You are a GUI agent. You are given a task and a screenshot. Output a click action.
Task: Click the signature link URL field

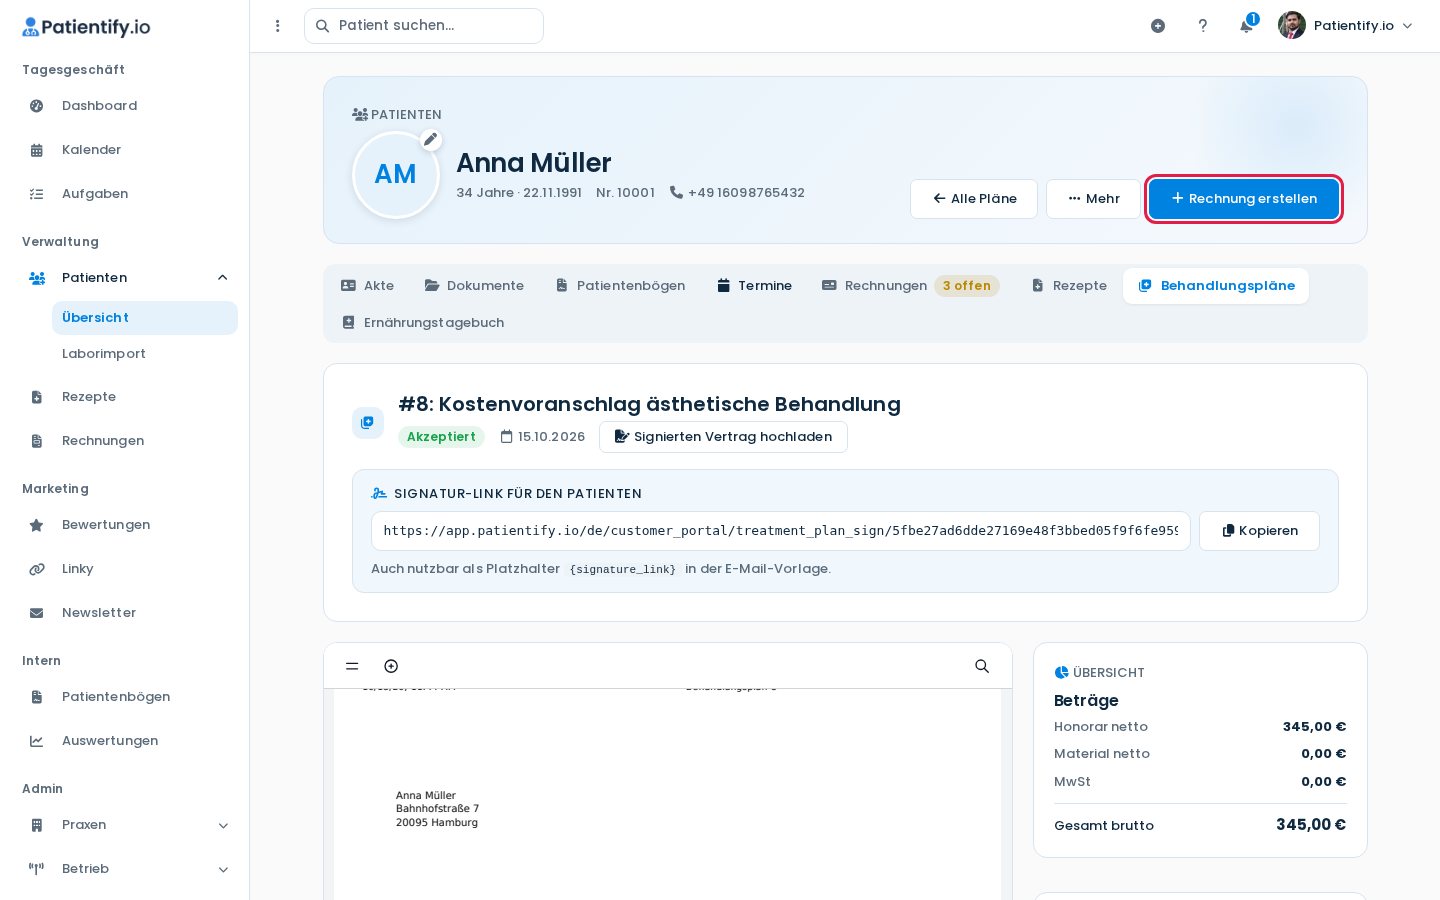coord(781,531)
